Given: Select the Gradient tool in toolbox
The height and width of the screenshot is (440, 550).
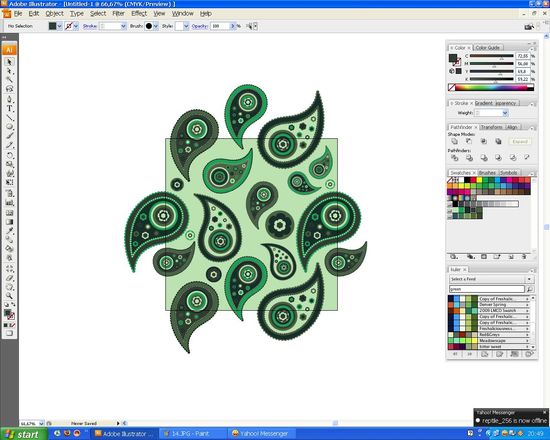Looking at the screenshot, I should pyautogui.click(x=9, y=222).
